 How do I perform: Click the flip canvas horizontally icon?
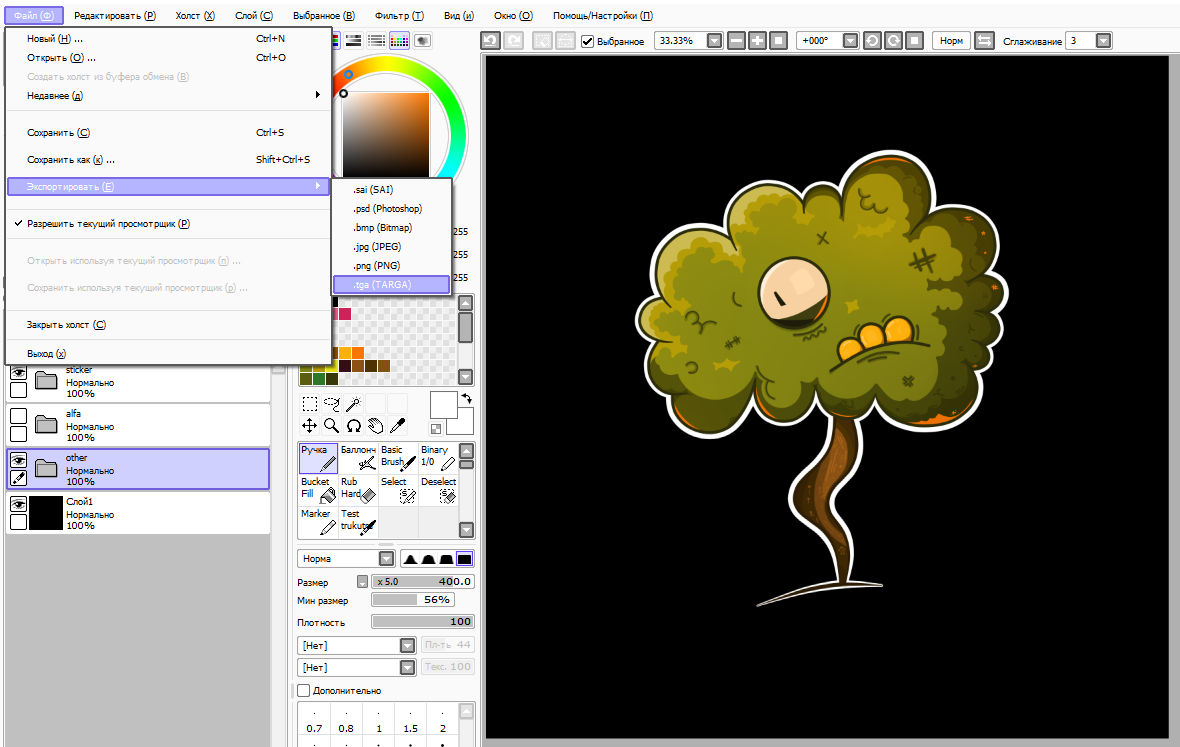[985, 41]
